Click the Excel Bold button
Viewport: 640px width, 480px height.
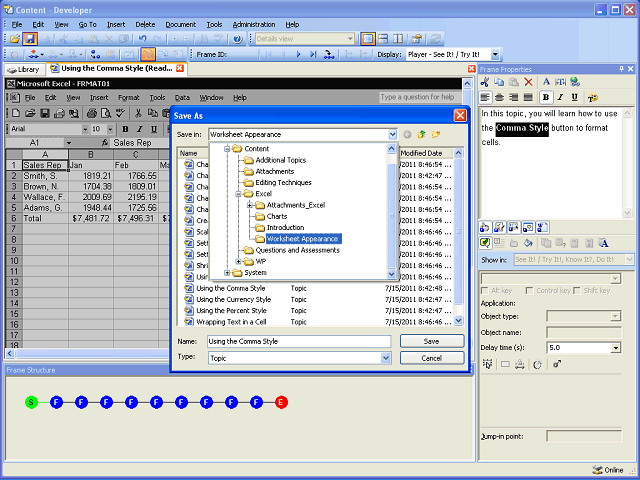click(125, 129)
